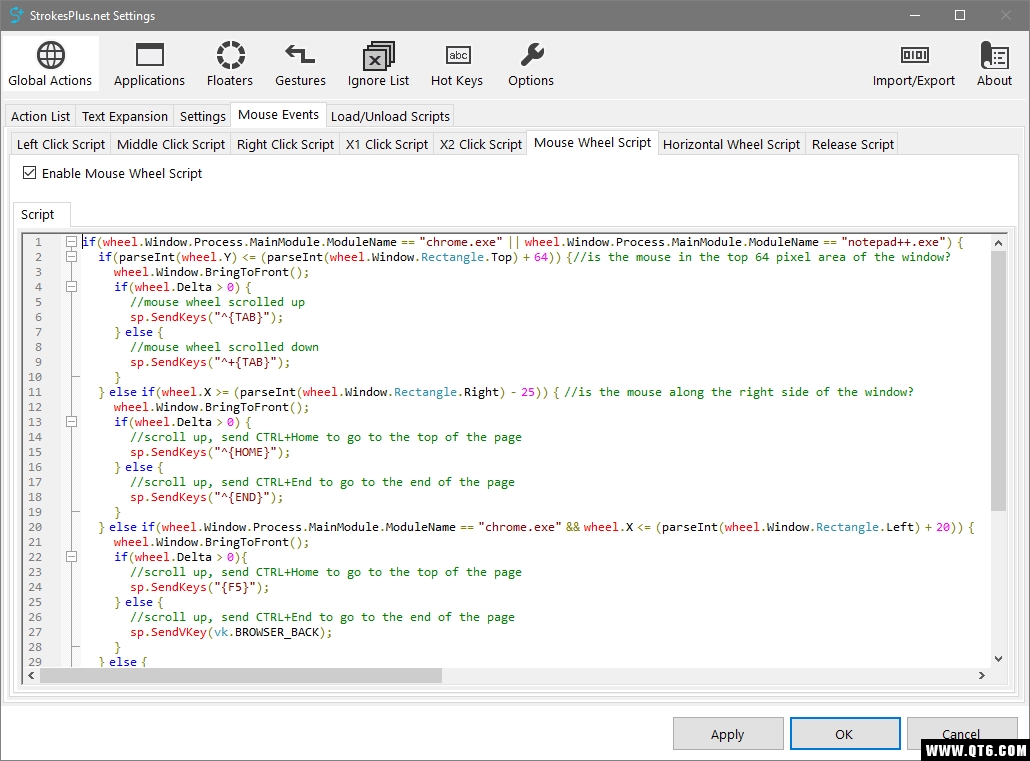Click the sp.SendKeys("^+{TAB}") code line
This screenshot has width=1030, height=761.
click(x=210, y=362)
